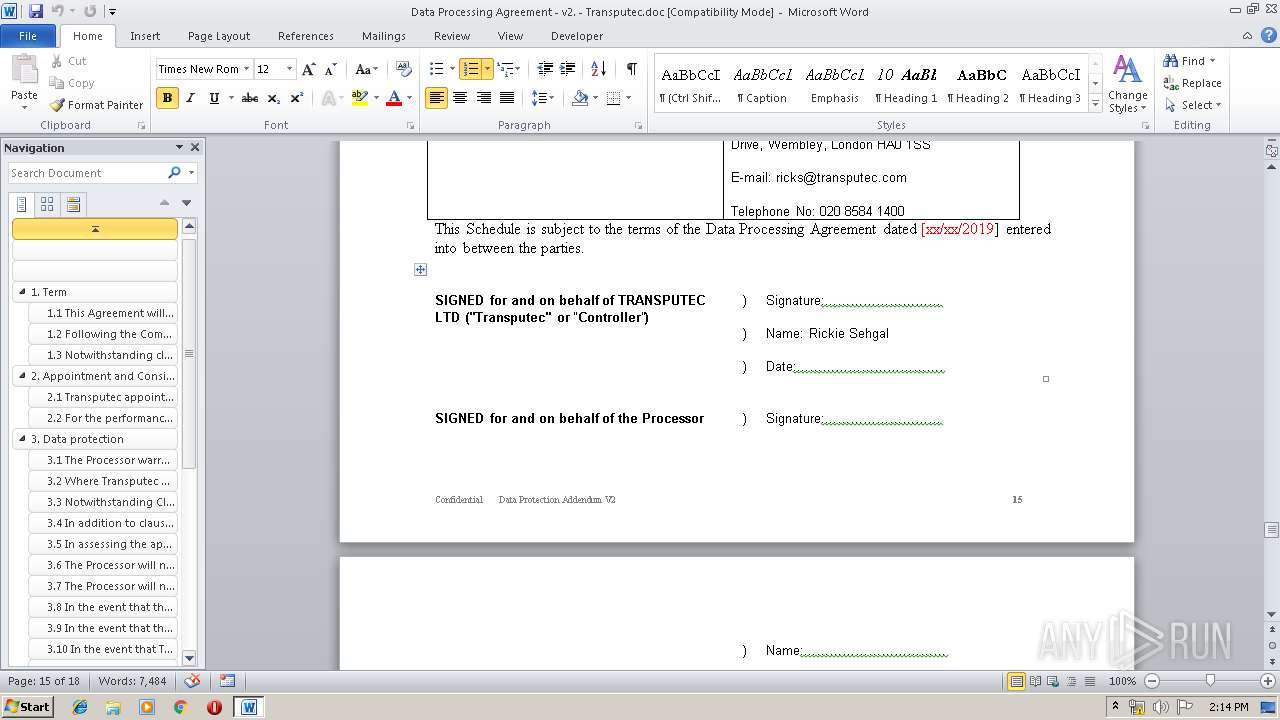Browse pages view in Navigation pane
The image size is (1280, 720).
[x=47, y=204]
